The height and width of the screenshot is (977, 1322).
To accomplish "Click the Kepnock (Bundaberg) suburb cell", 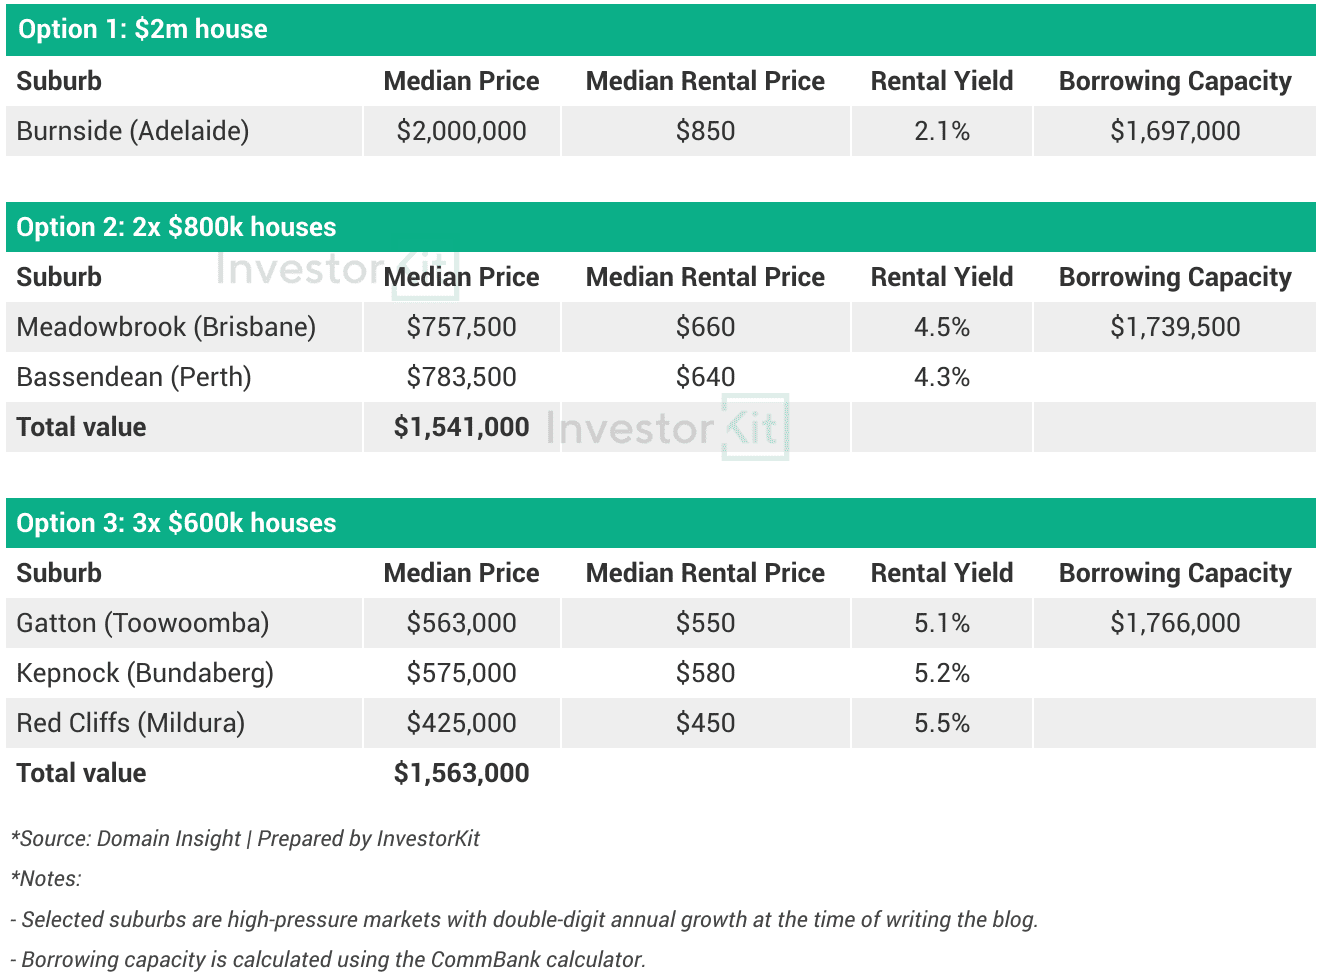I will coord(145,673).
